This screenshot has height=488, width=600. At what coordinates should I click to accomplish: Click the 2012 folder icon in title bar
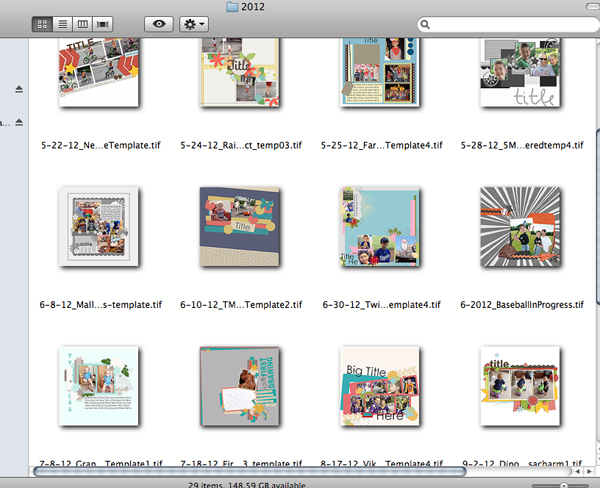(232, 7)
